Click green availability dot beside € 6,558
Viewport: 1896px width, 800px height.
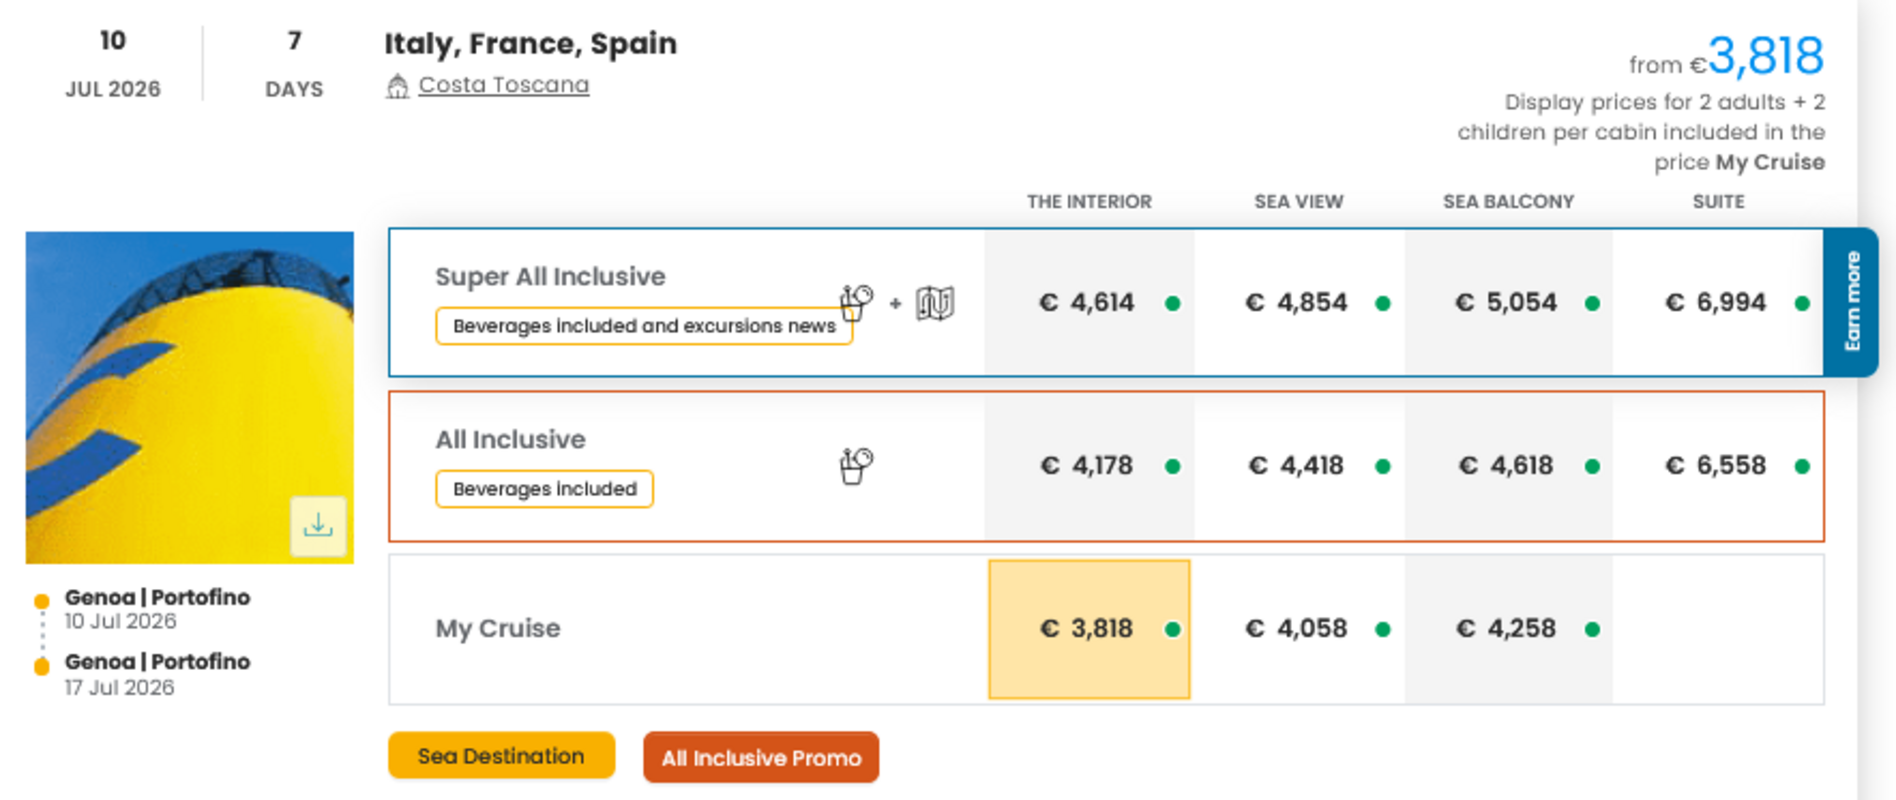(1802, 466)
